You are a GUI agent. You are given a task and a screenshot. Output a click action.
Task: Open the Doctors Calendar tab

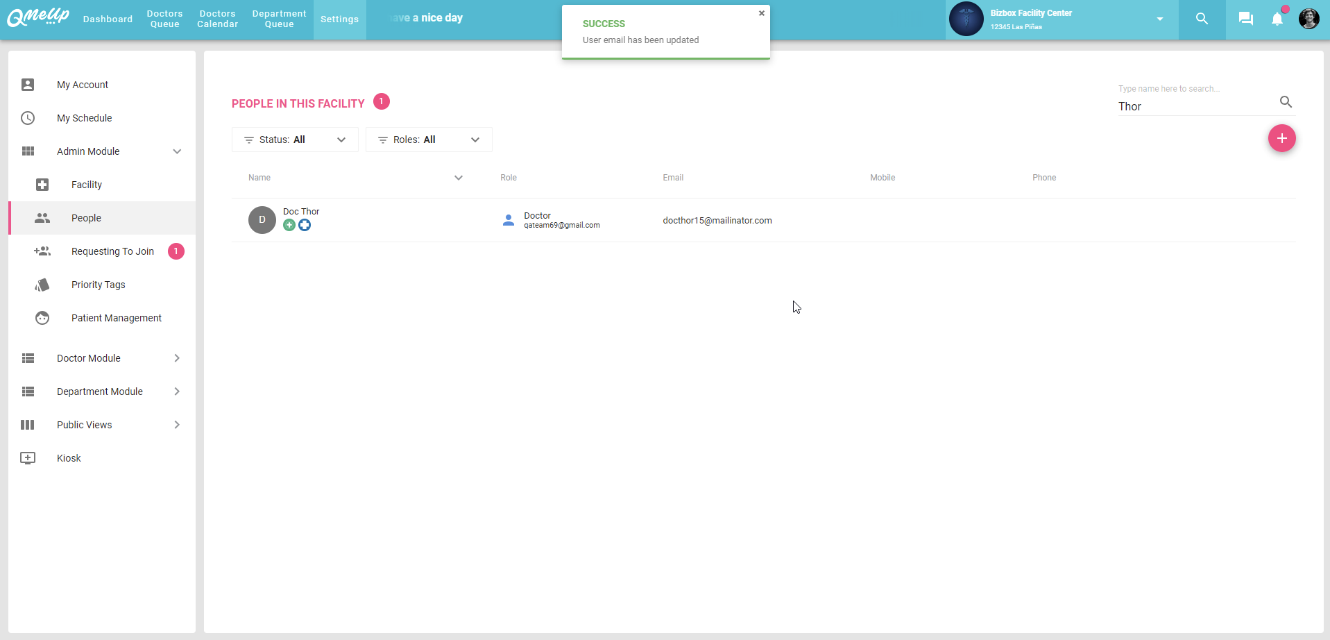tap(217, 19)
